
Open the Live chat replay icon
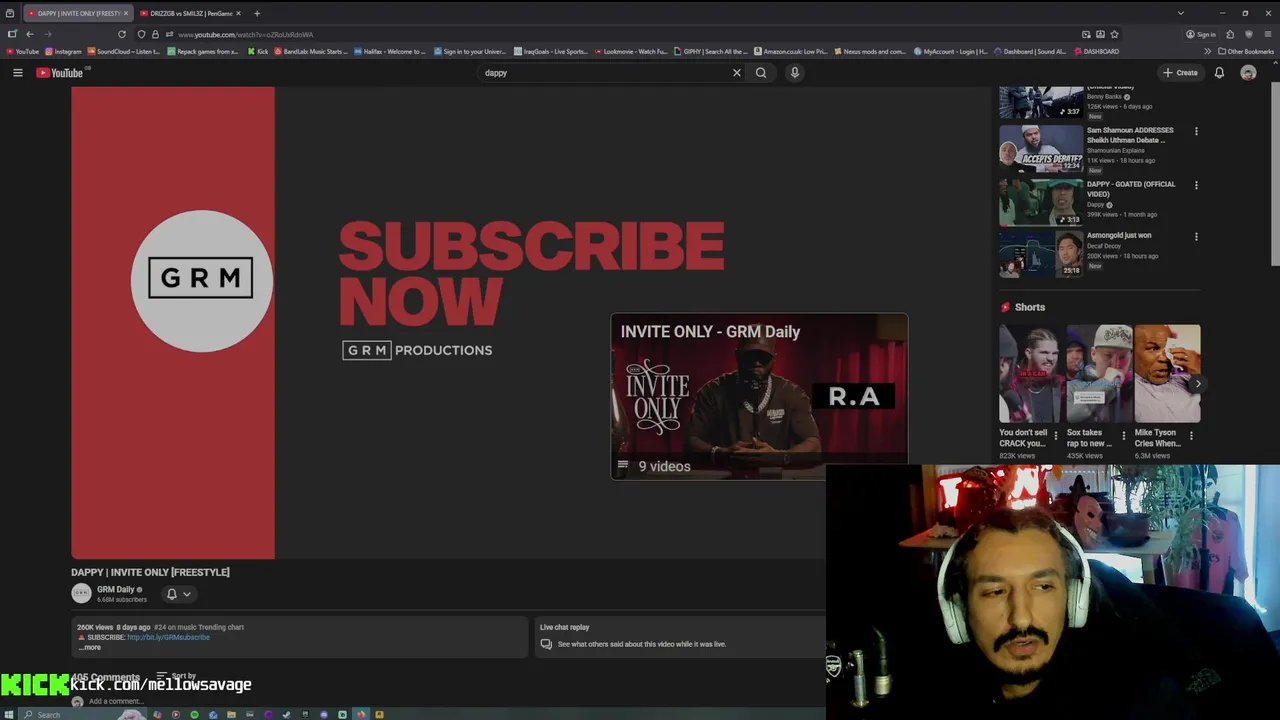coord(546,644)
